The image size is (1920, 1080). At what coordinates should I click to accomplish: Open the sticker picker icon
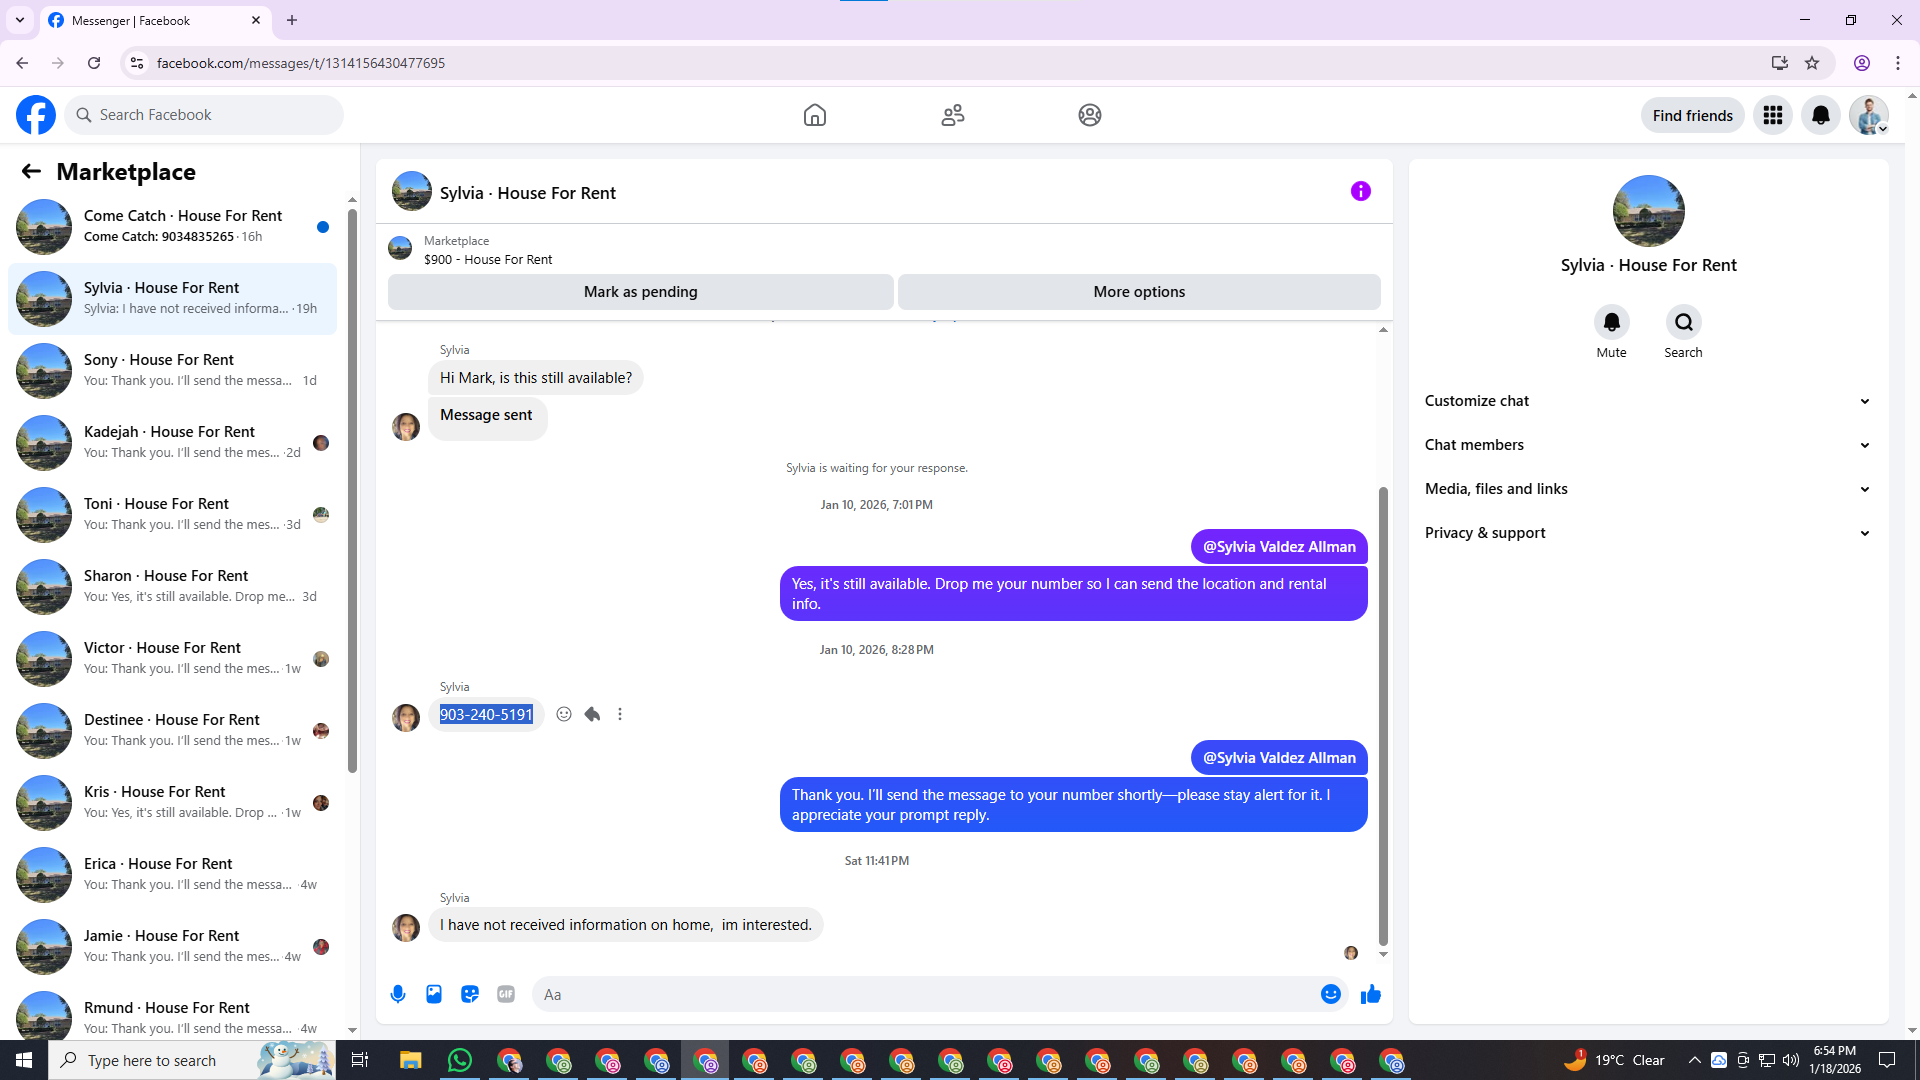470,994
